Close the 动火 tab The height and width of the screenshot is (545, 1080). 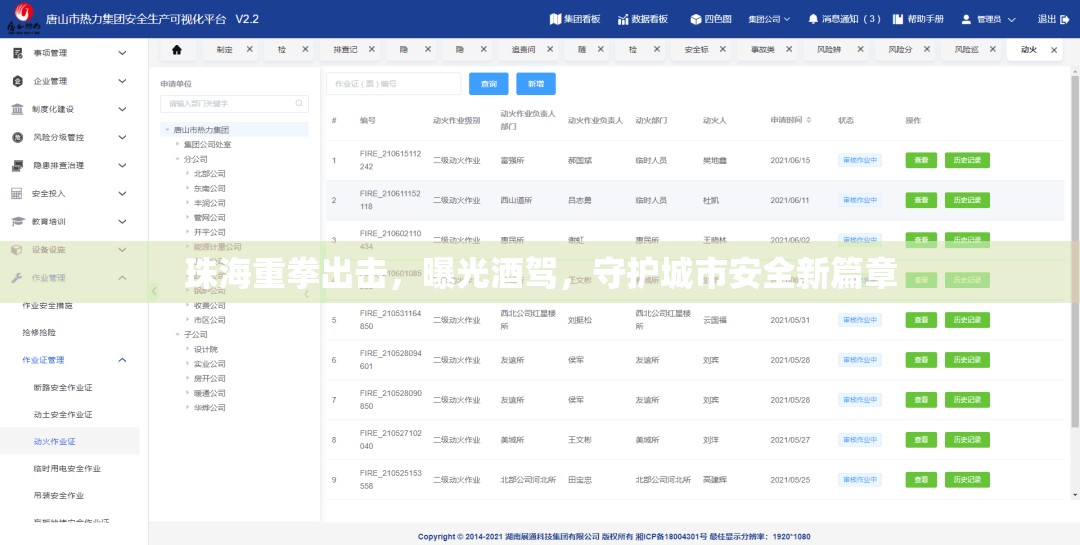coord(1053,50)
